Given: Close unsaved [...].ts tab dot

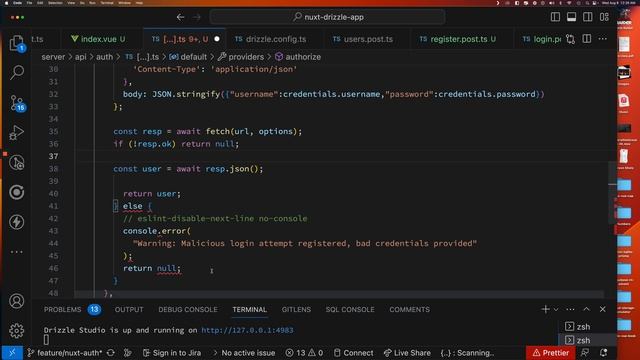Looking at the screenshot, I should [x=217, y=39].
